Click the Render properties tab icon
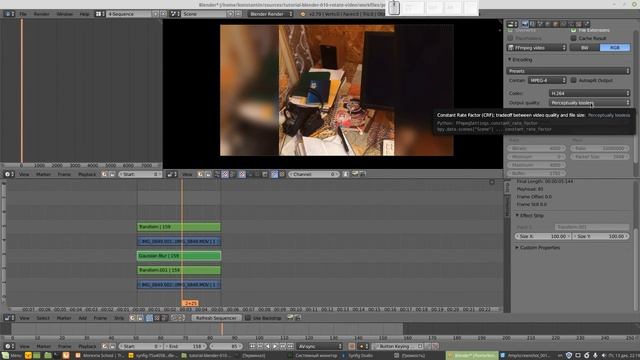640x360 pixels. [x=525, y=24]
